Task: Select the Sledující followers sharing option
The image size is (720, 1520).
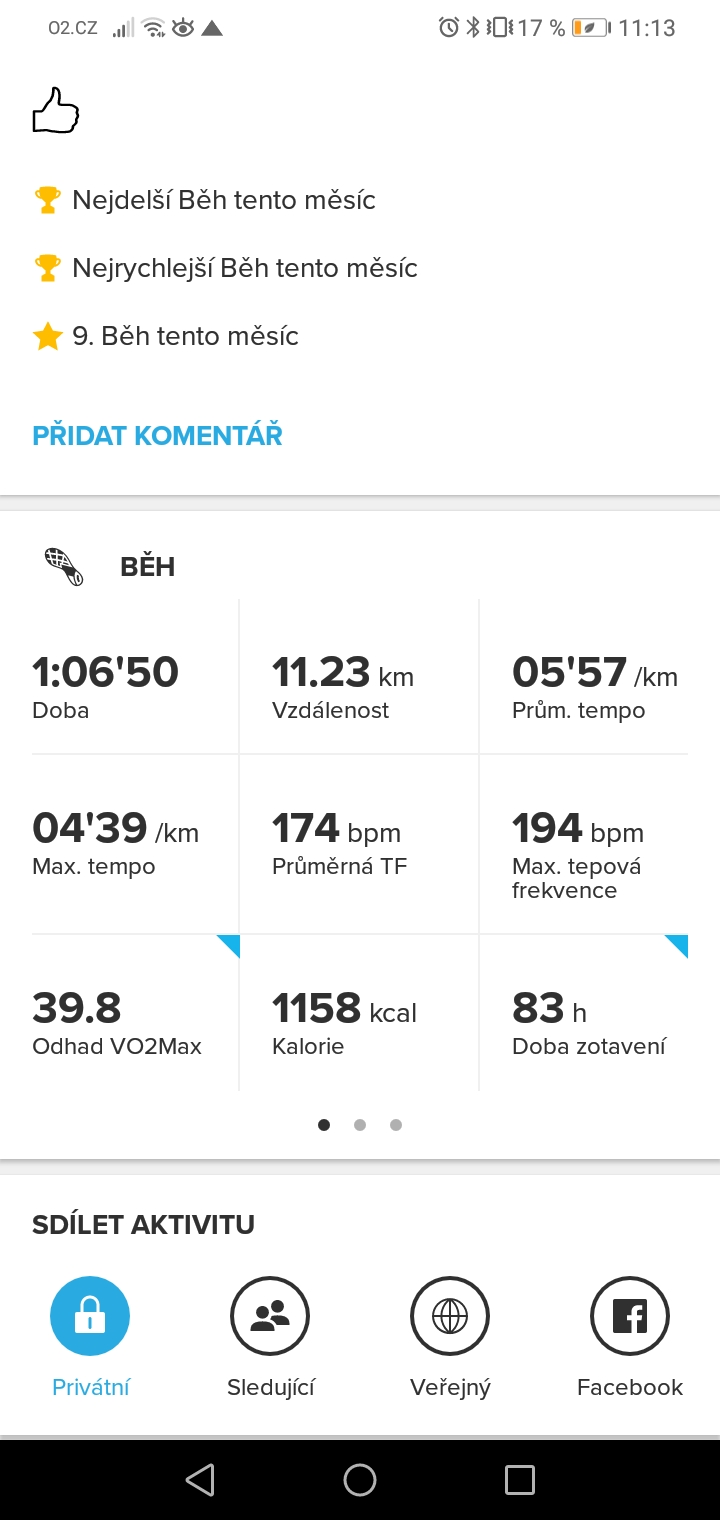Action: (270, 1316)
